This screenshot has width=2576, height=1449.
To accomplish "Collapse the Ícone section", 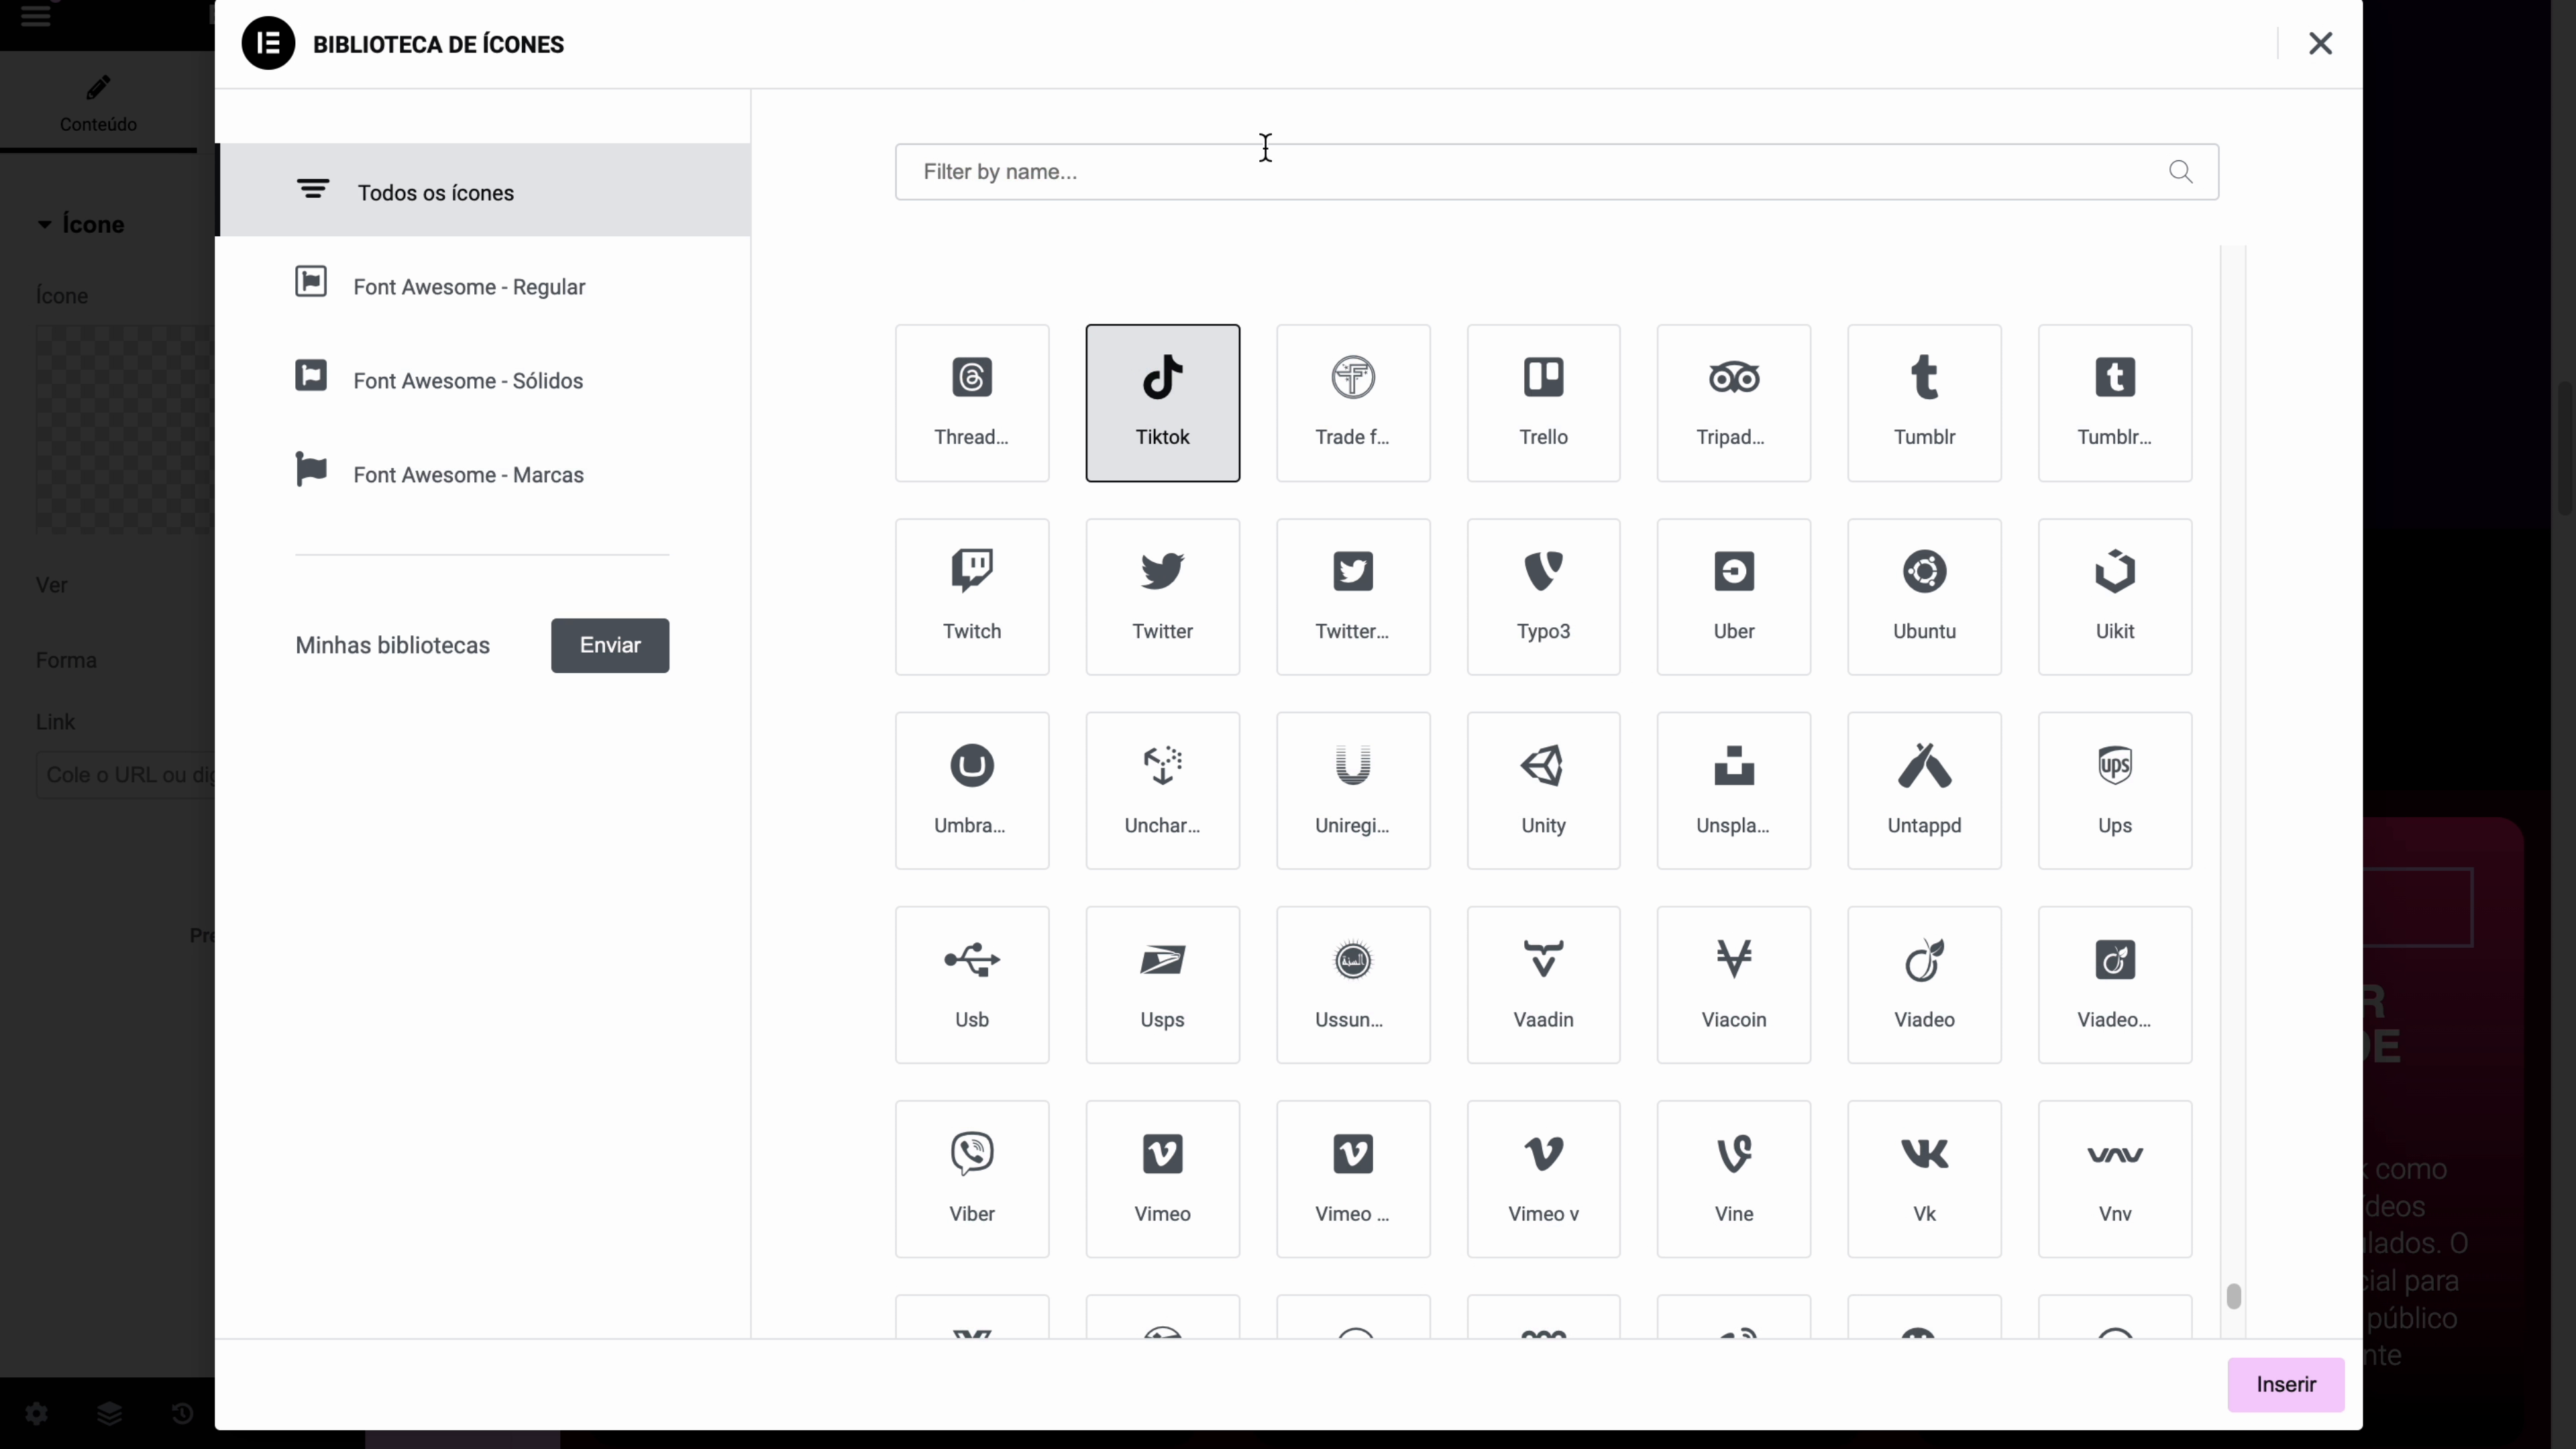I will coord(44,223).
